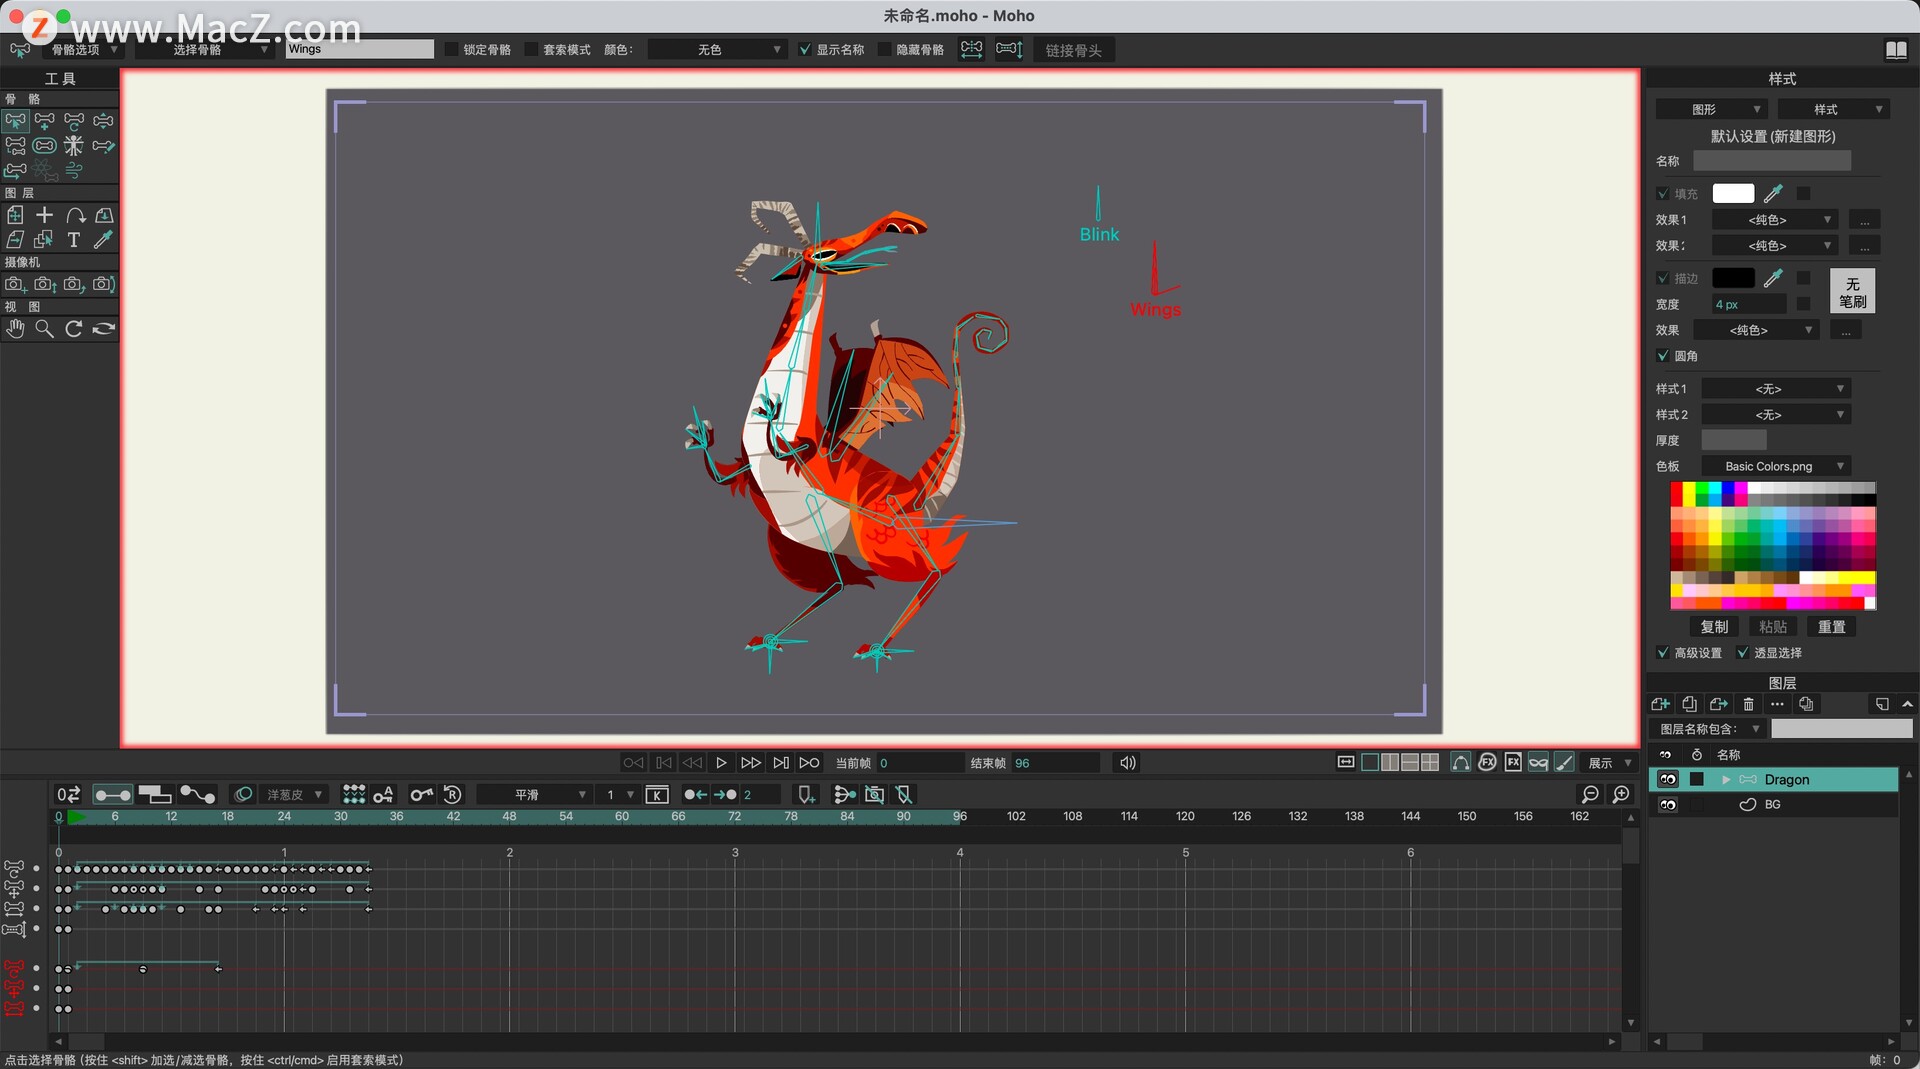Image resolution: width=1920 pixels, height=1069 pixels.
Task: Select the camera with vertical arrows tool
Action: pos(45,284)
